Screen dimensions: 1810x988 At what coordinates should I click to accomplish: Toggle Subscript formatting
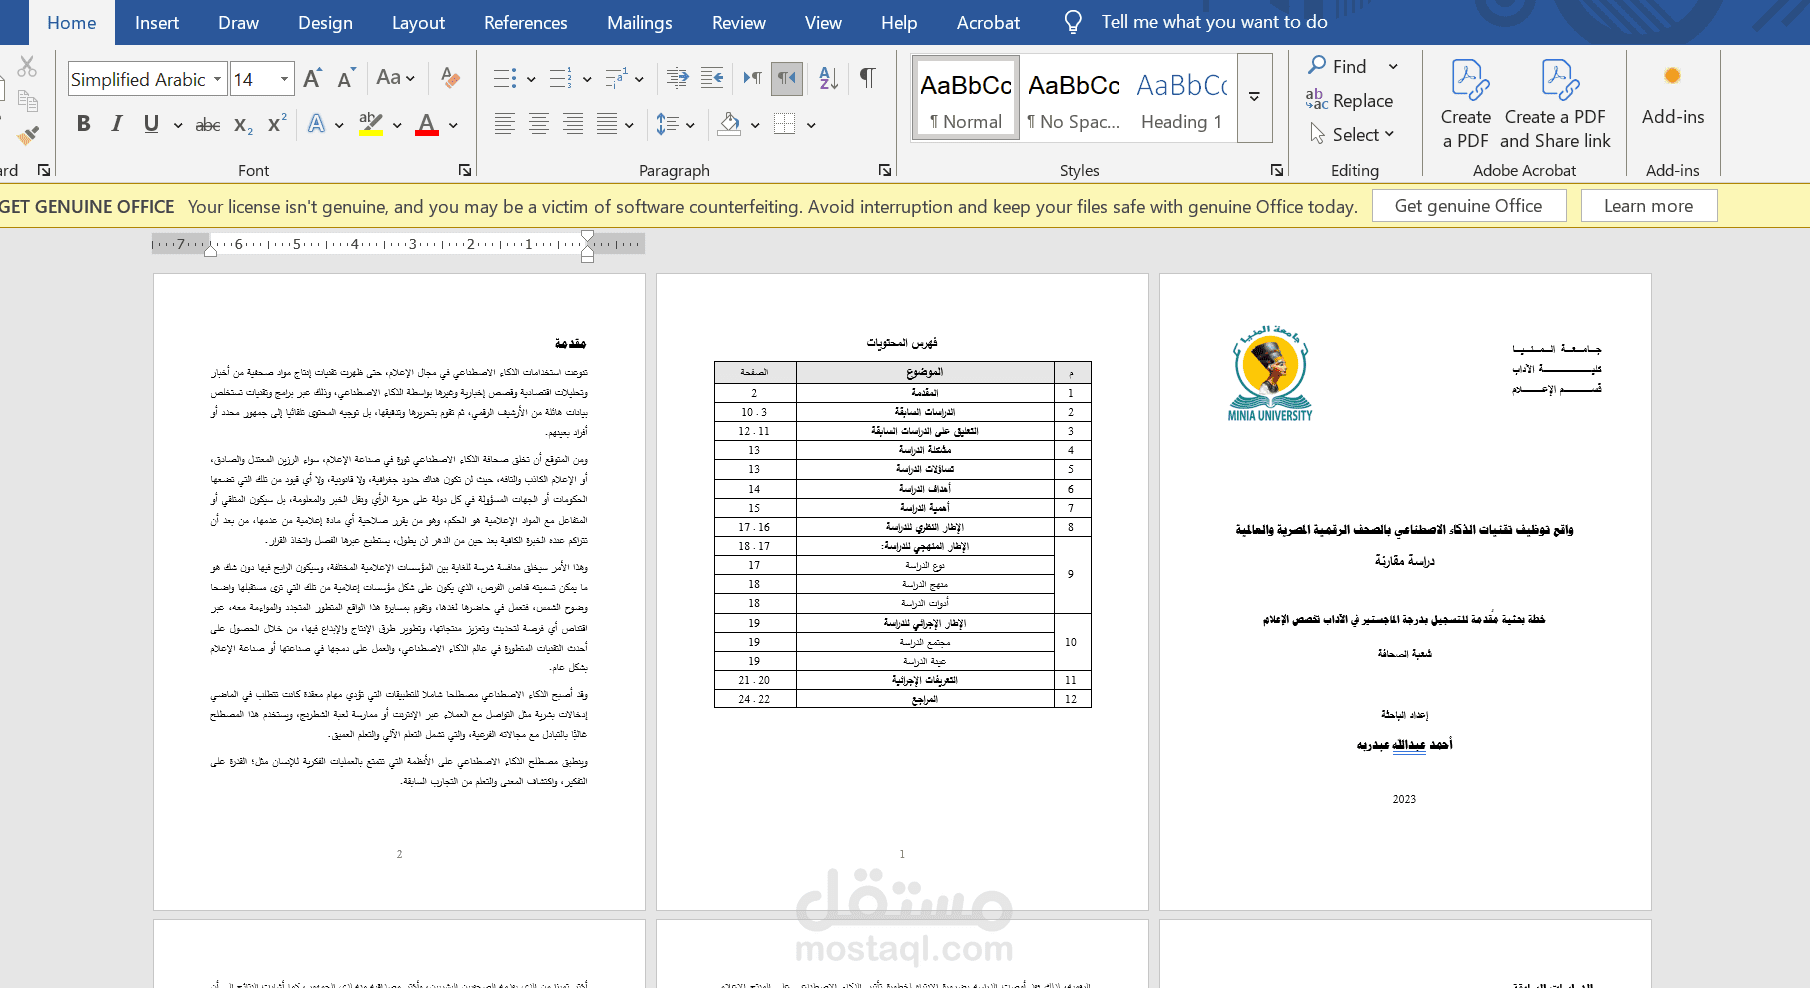pos(243,124)
